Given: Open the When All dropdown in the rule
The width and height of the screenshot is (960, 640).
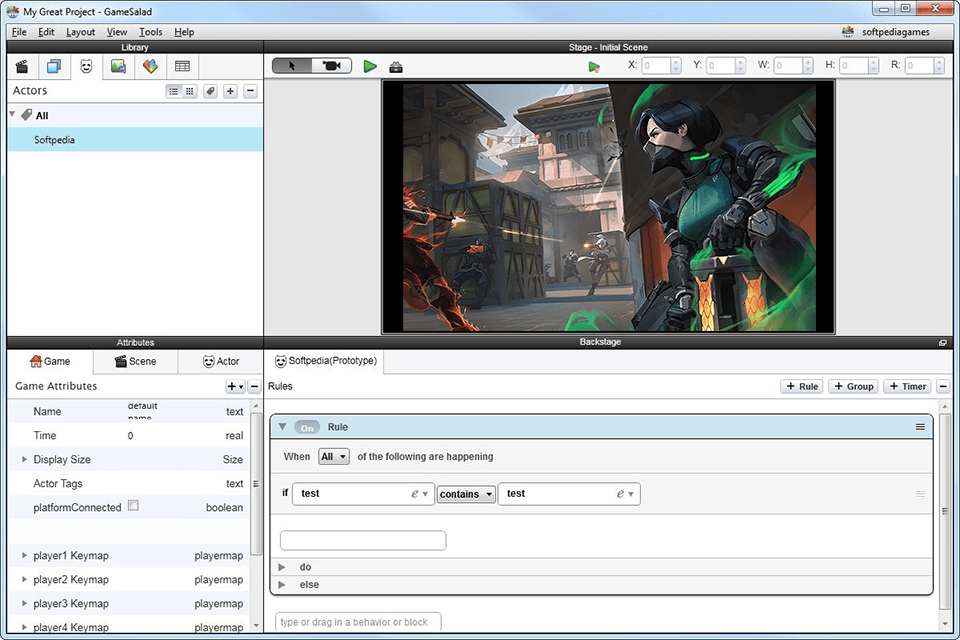Looking at the screenshot, I should point(333,457).
